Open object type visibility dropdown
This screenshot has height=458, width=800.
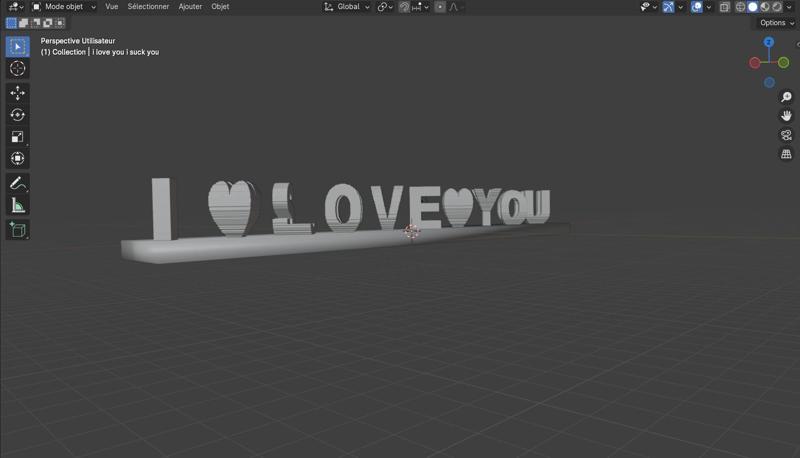(648, 7)
